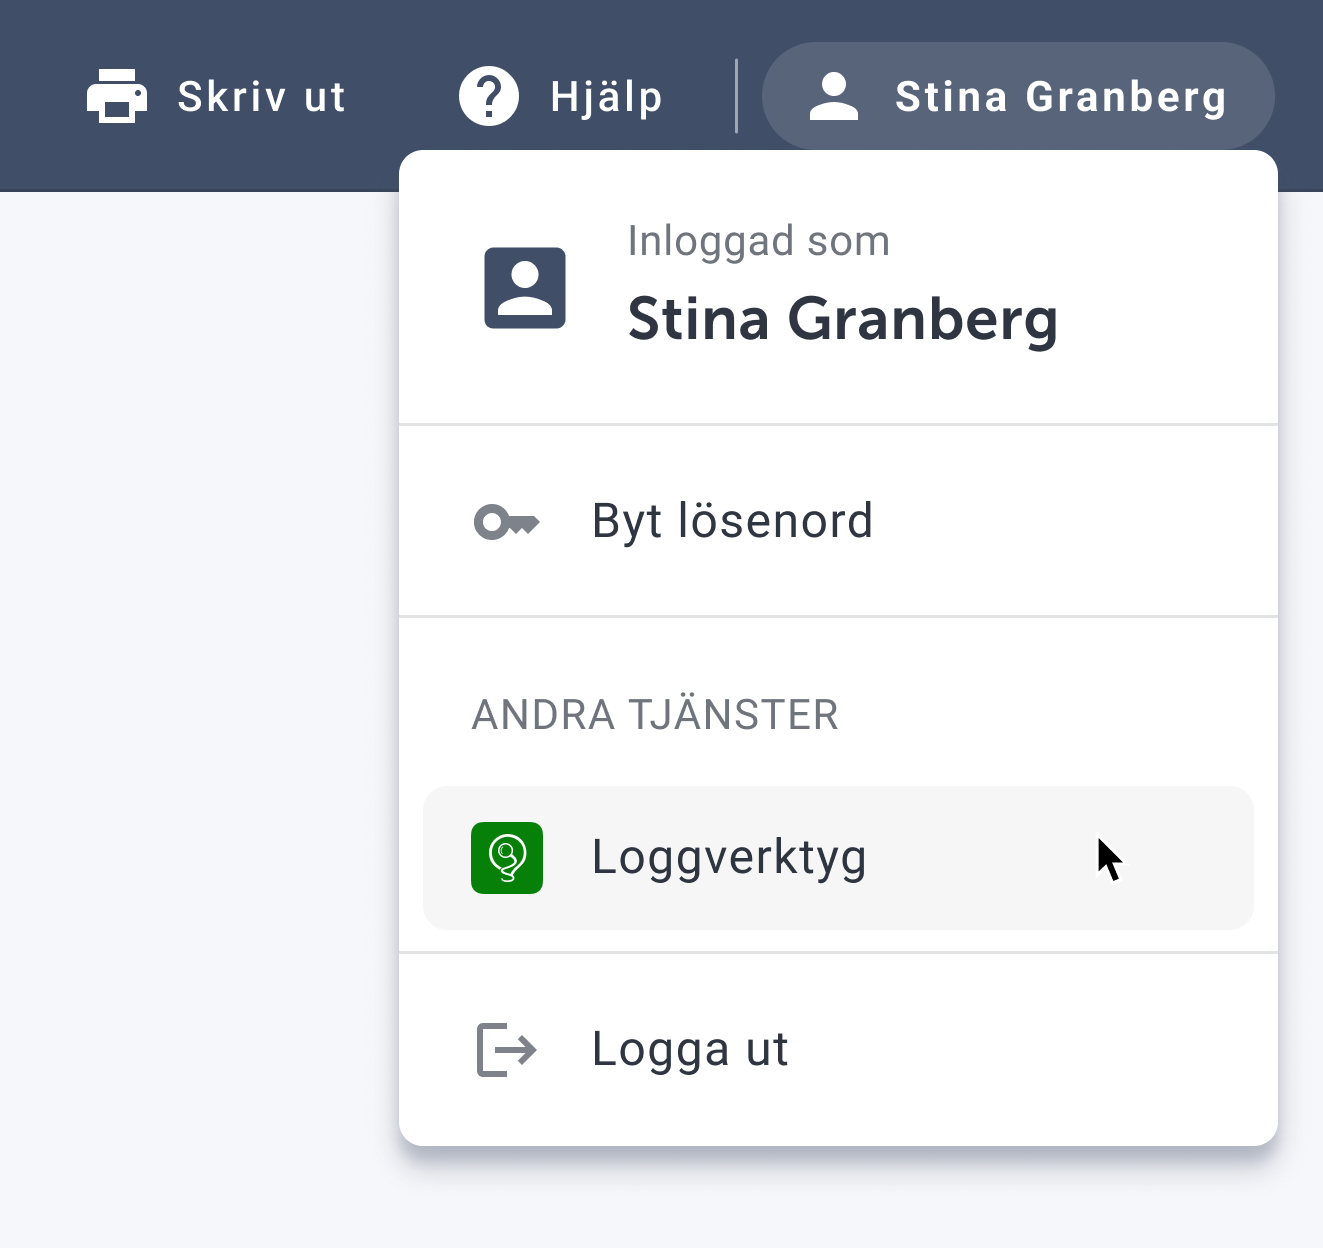Open the "Hjälp" link
1323x1248 pixels.
(606, 98)
